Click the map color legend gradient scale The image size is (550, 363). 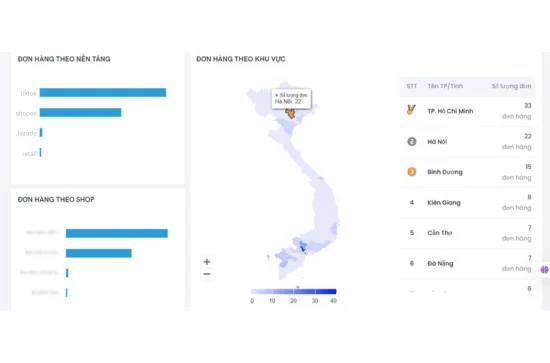point(294,291)
